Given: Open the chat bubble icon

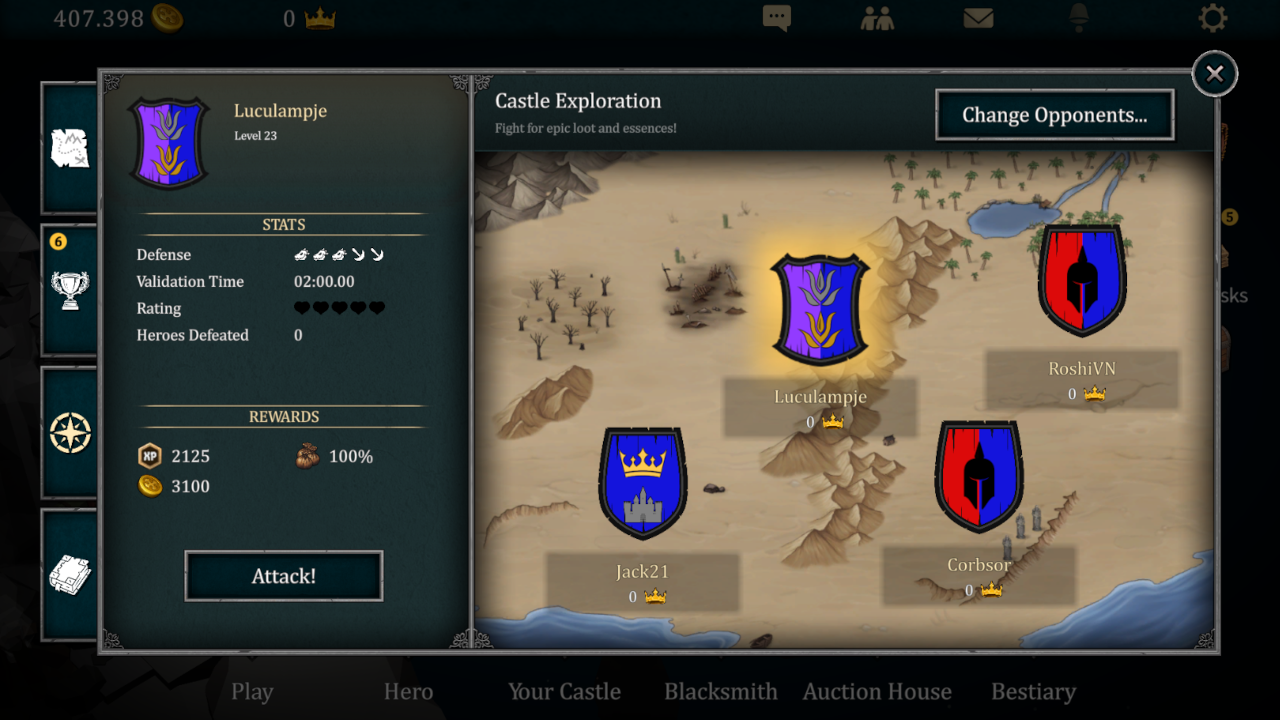Looking at the screenshot, I should click(x=777, y=18).
